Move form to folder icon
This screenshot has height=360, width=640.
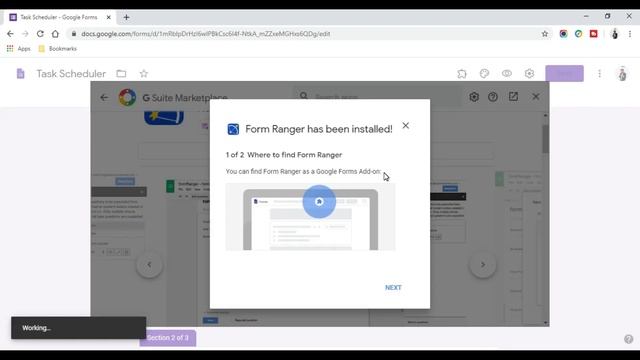tap(121, 73)
